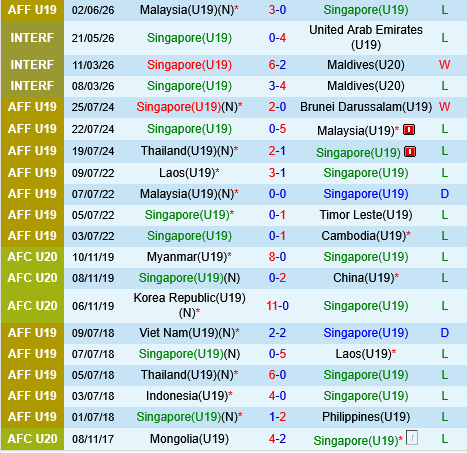Click the date 06/11/19

pyautogui.click(x=93, y=306)
